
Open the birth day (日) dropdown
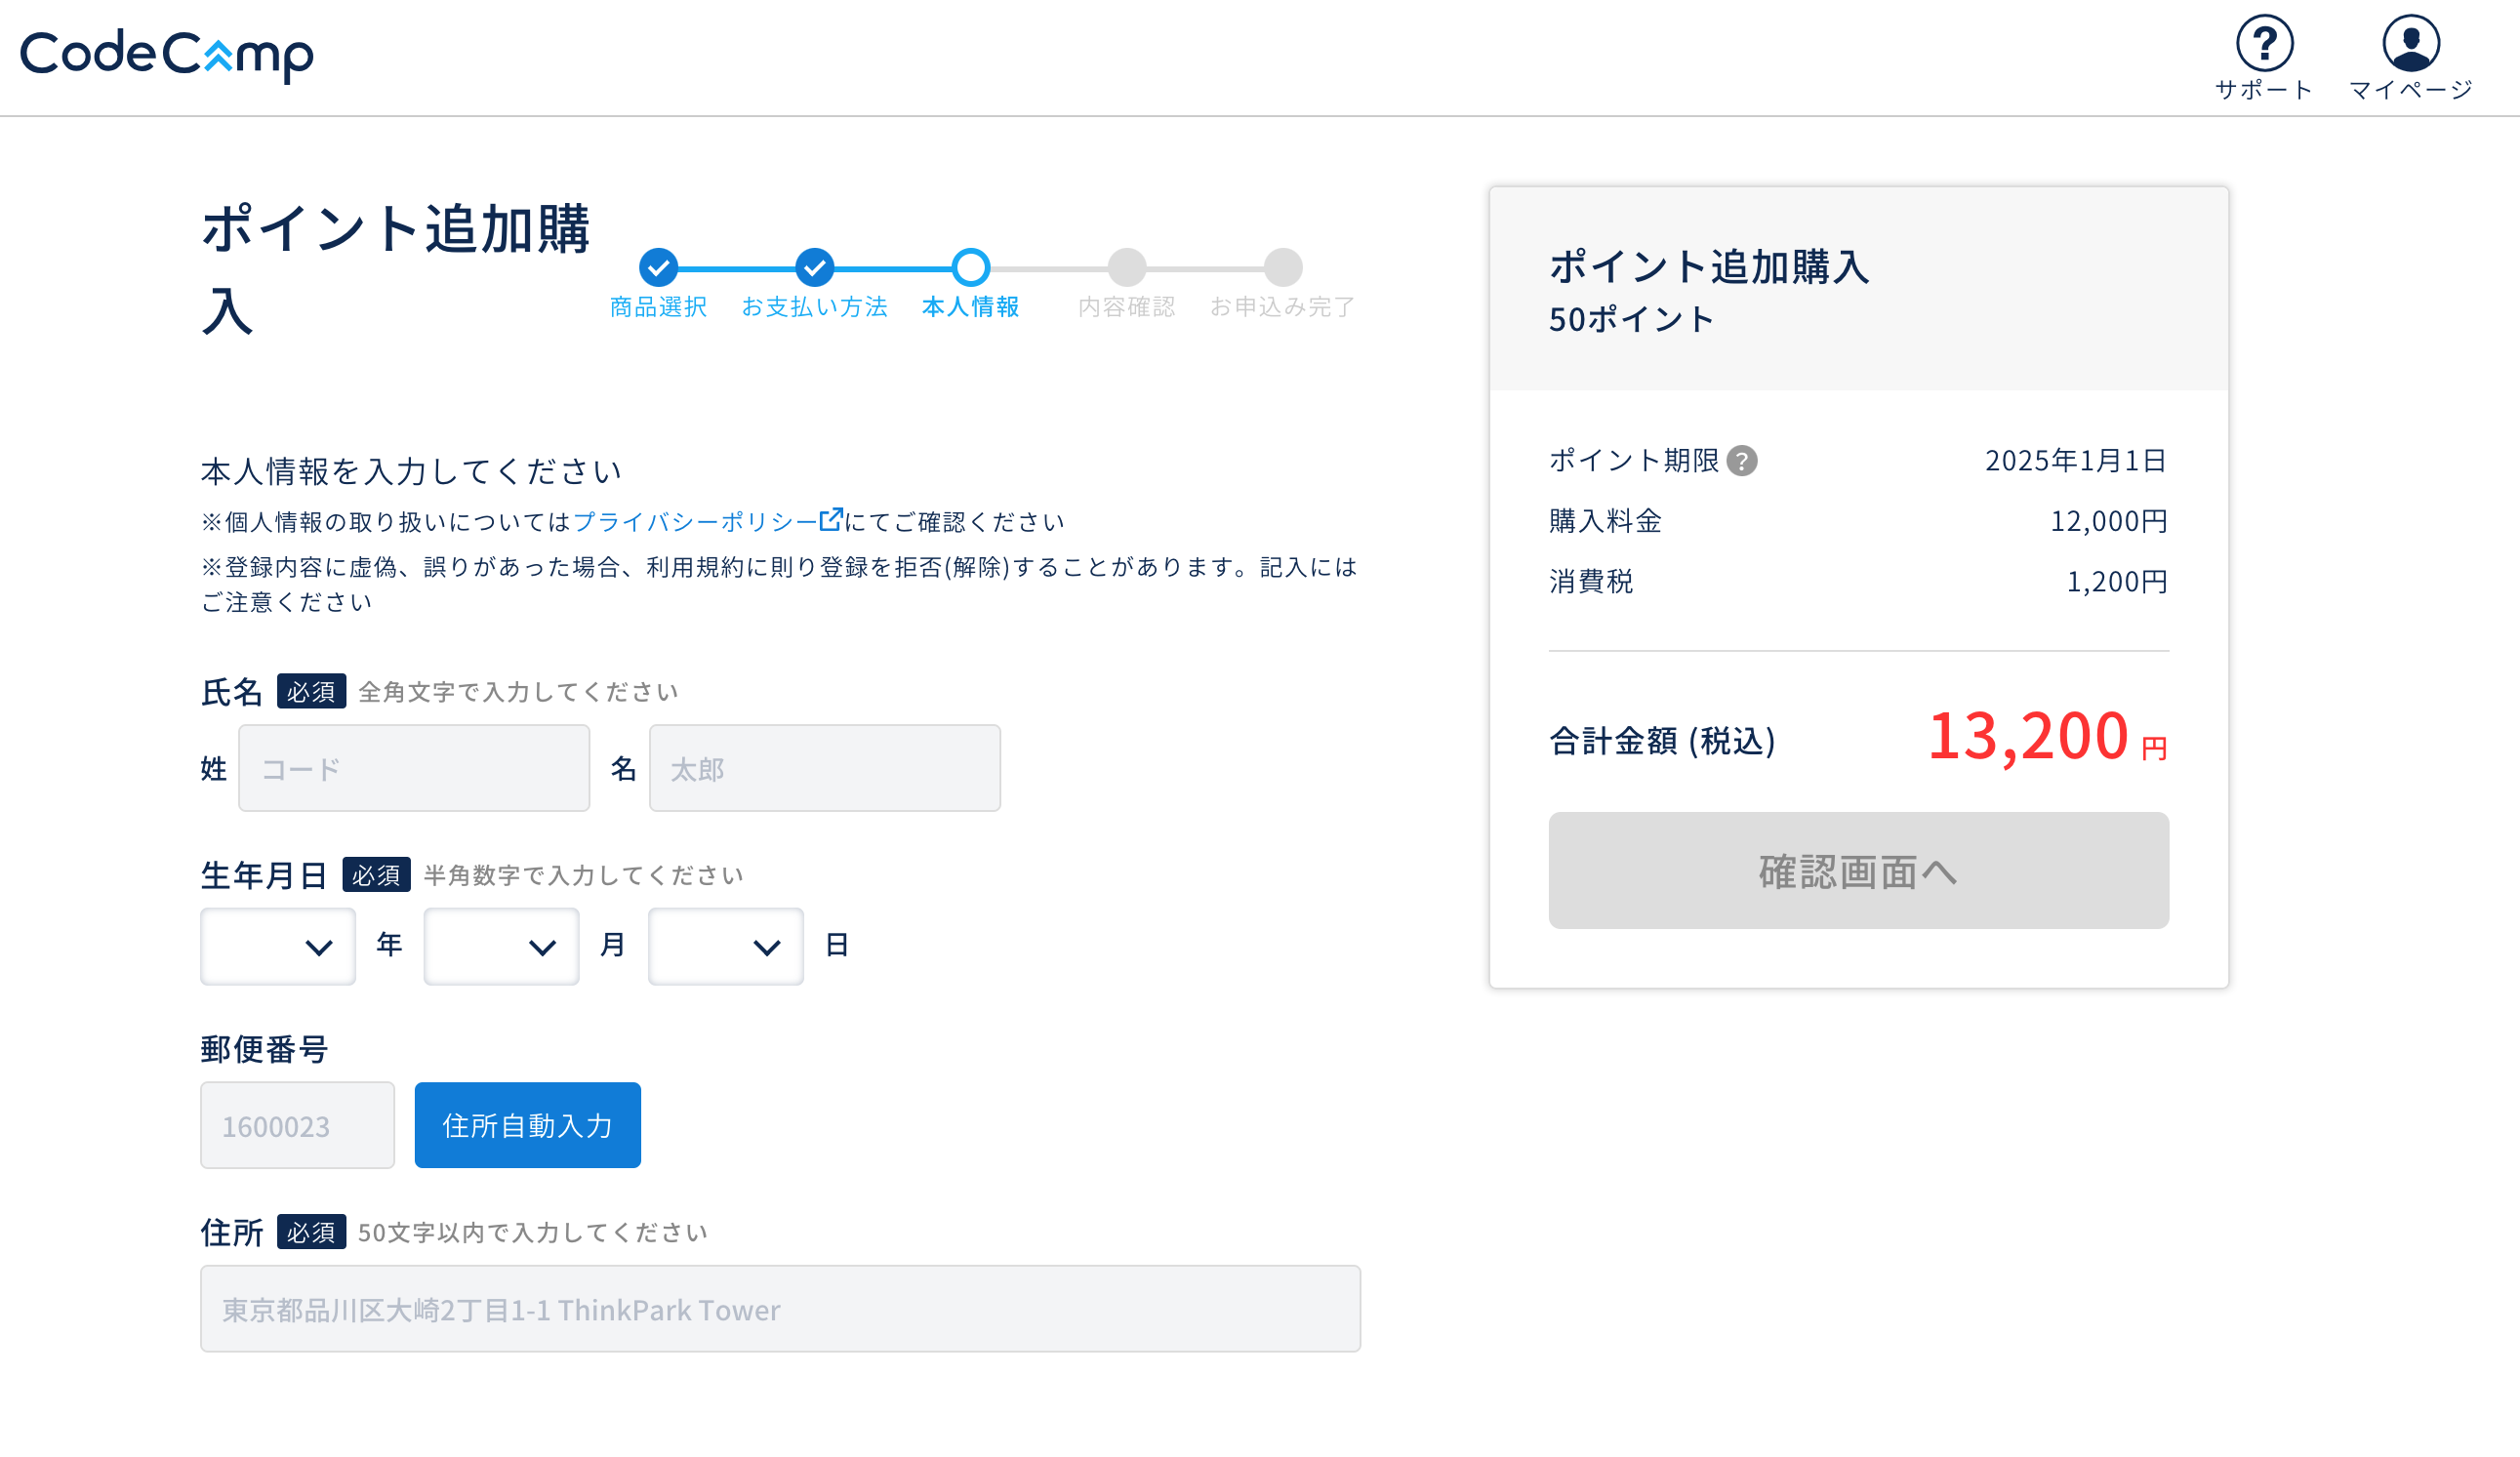coord(725,946)
